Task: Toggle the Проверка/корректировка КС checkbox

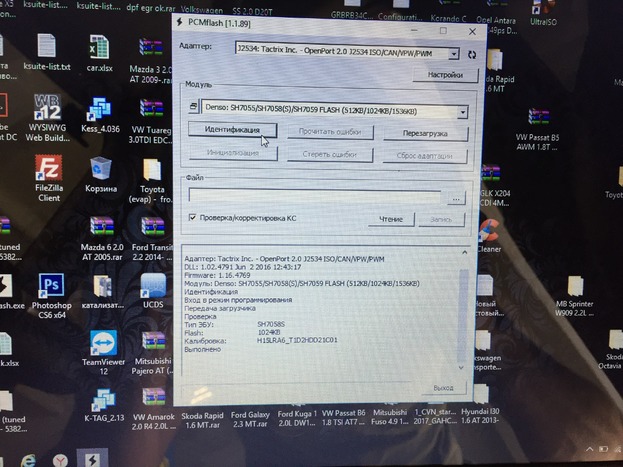Action: (193, 217)
